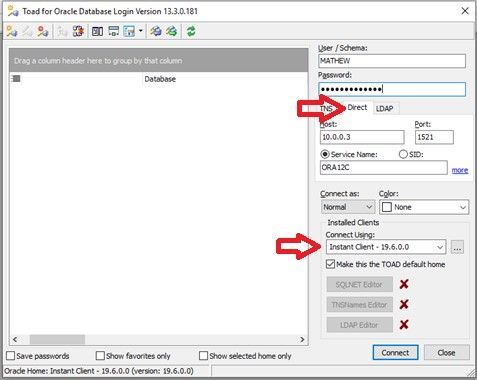This screenshot has width=477, height=380.
Task: Click the red X beside SQLNET Editor
Action: click(404, 284)
